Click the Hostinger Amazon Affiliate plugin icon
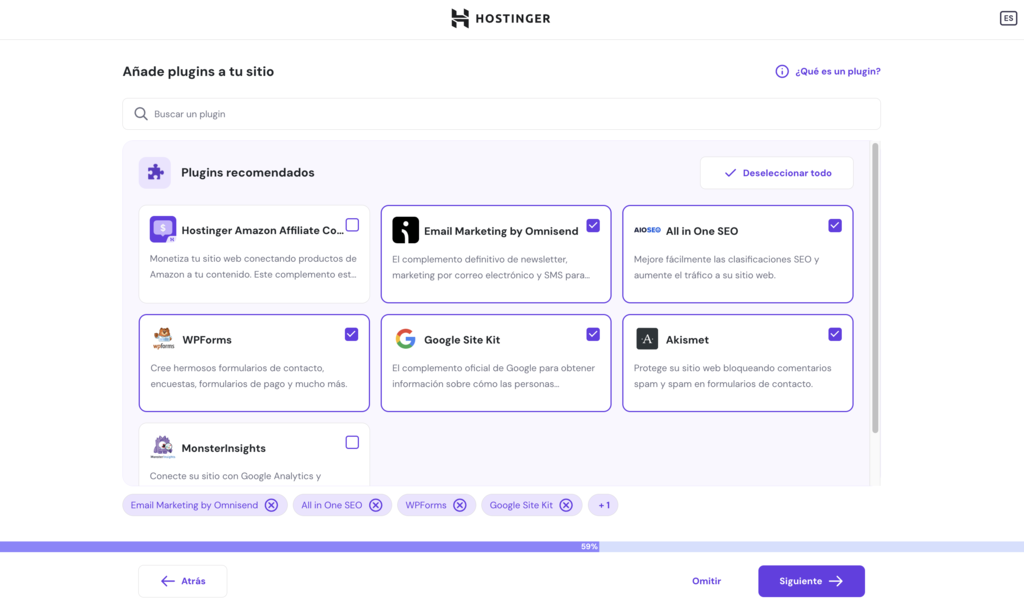The image size is (1024, 603). pyautogui.click(x=163, y=230)
